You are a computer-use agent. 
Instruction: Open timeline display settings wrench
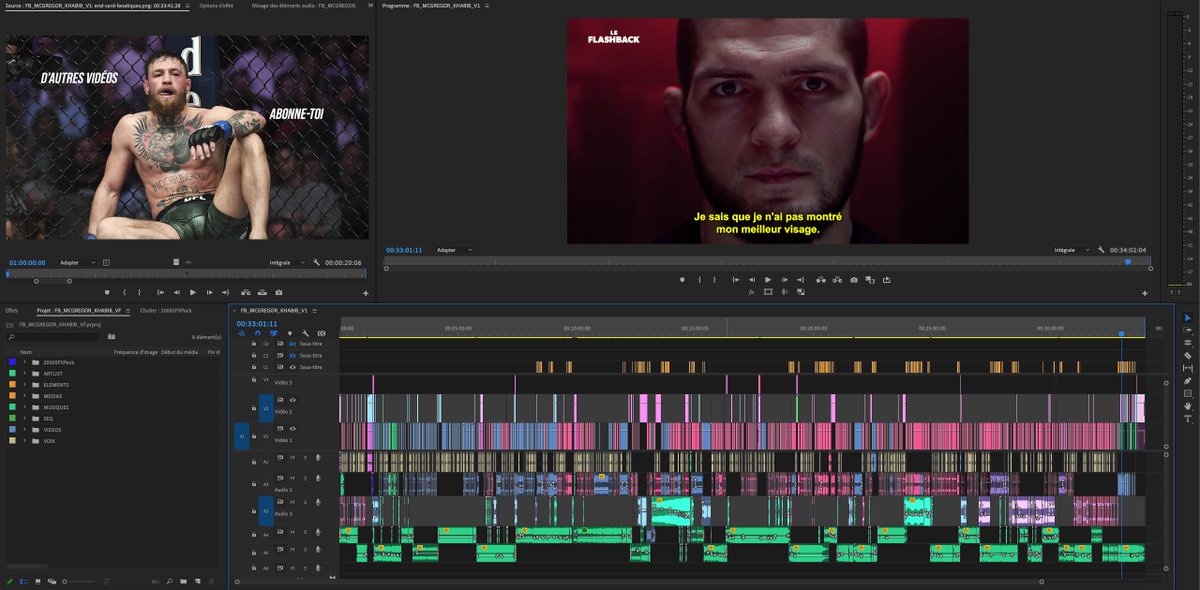pyautogui.click(x=305, y=333)
